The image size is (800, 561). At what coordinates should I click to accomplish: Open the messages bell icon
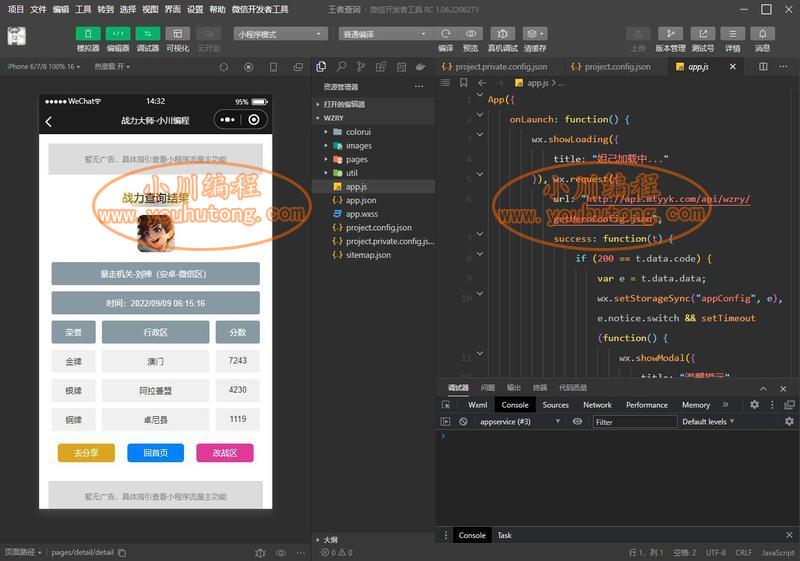point(762,34)
